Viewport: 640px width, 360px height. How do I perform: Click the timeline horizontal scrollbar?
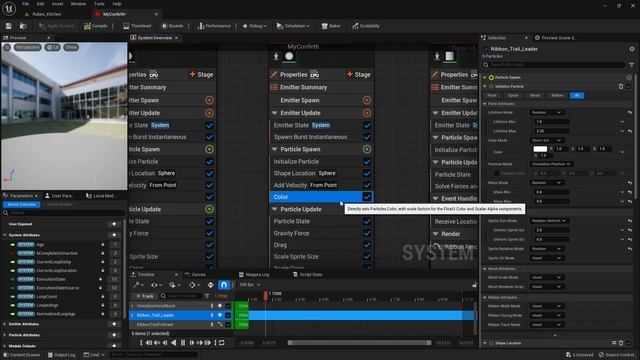coord(359,342)
